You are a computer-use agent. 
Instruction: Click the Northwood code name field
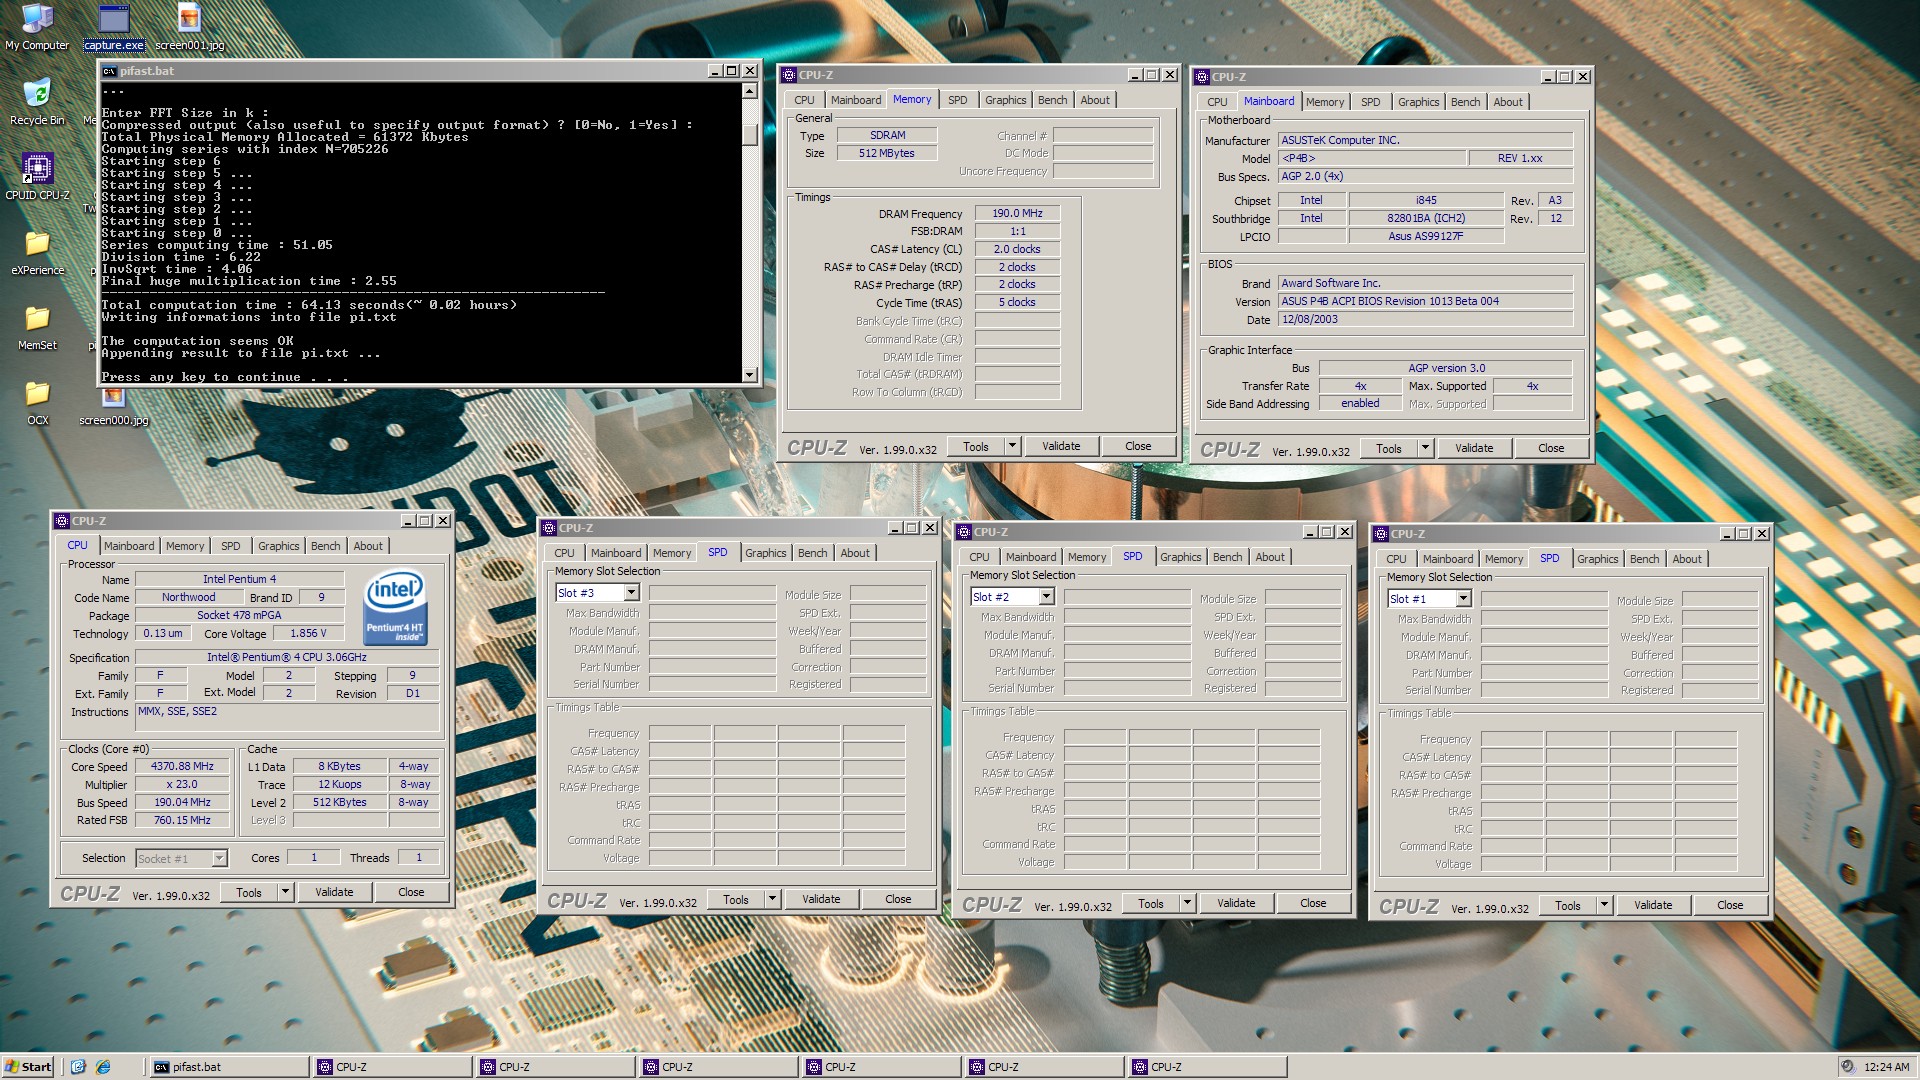[x=188, y=597]
